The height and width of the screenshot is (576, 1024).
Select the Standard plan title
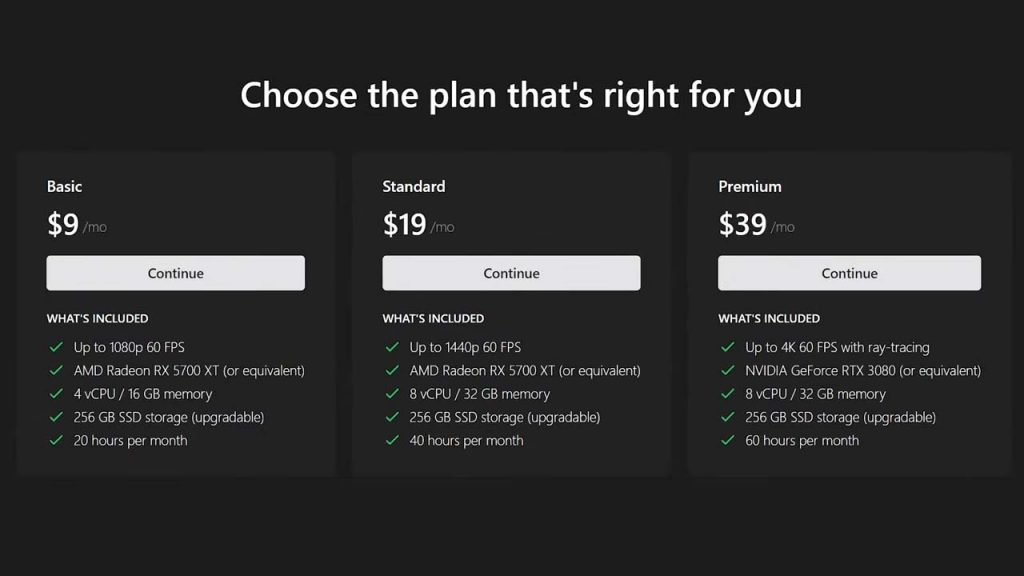(x=413, y=186)
